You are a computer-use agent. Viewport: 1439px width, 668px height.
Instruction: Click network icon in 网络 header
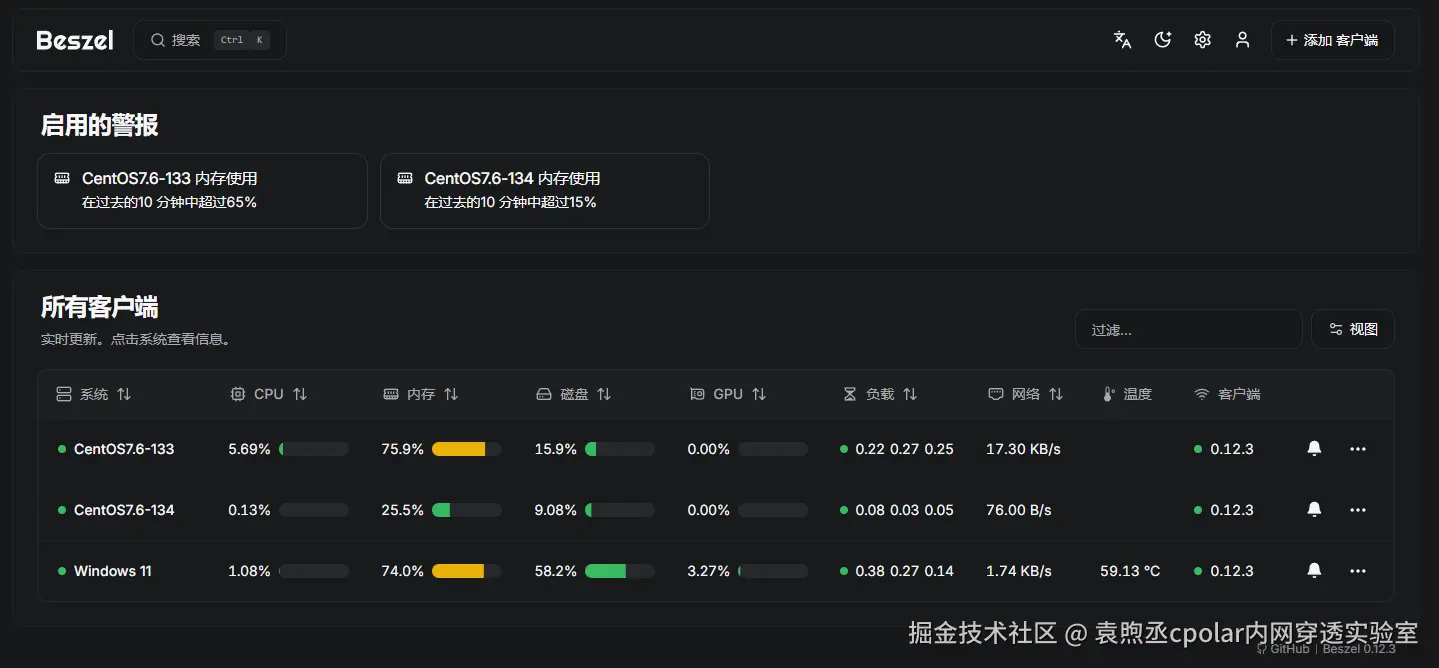(996, 394)
